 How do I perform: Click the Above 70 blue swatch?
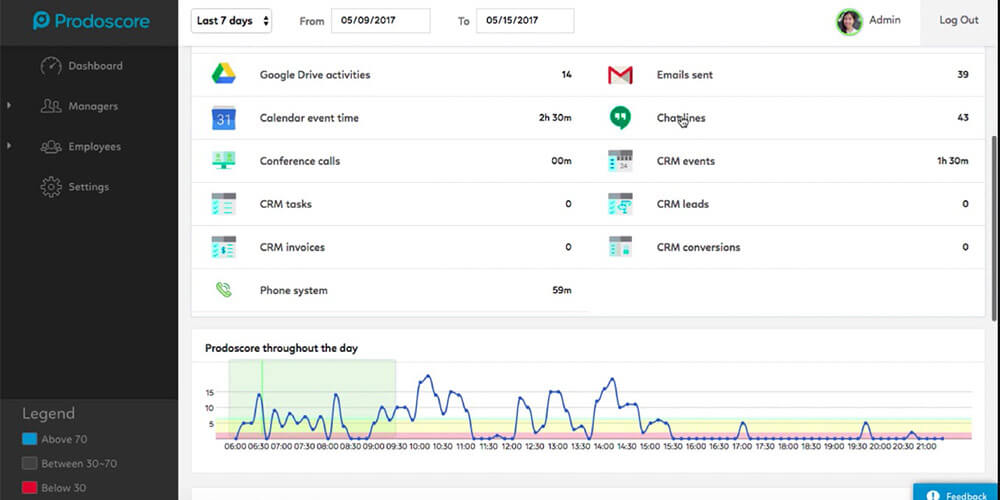[29, 439]
